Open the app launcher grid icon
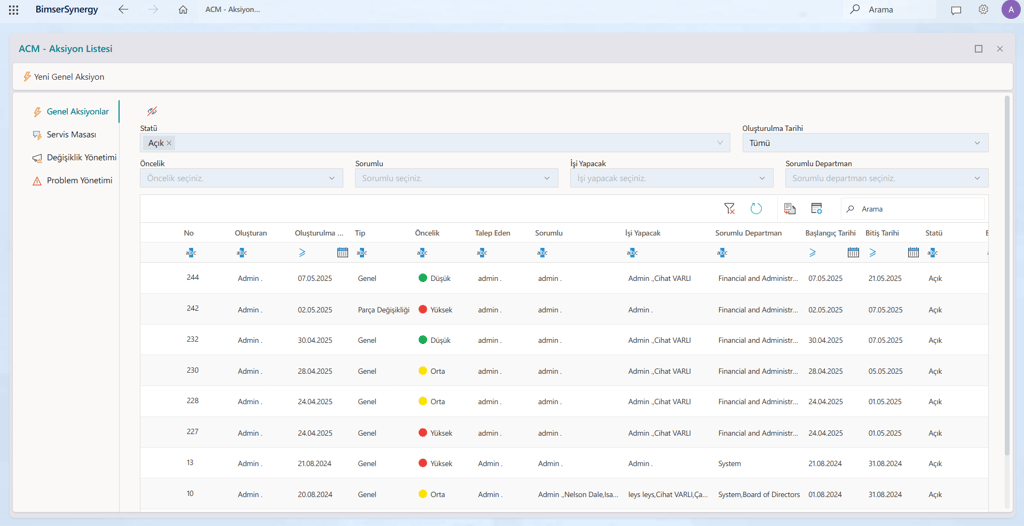 (x=14, y=10)
